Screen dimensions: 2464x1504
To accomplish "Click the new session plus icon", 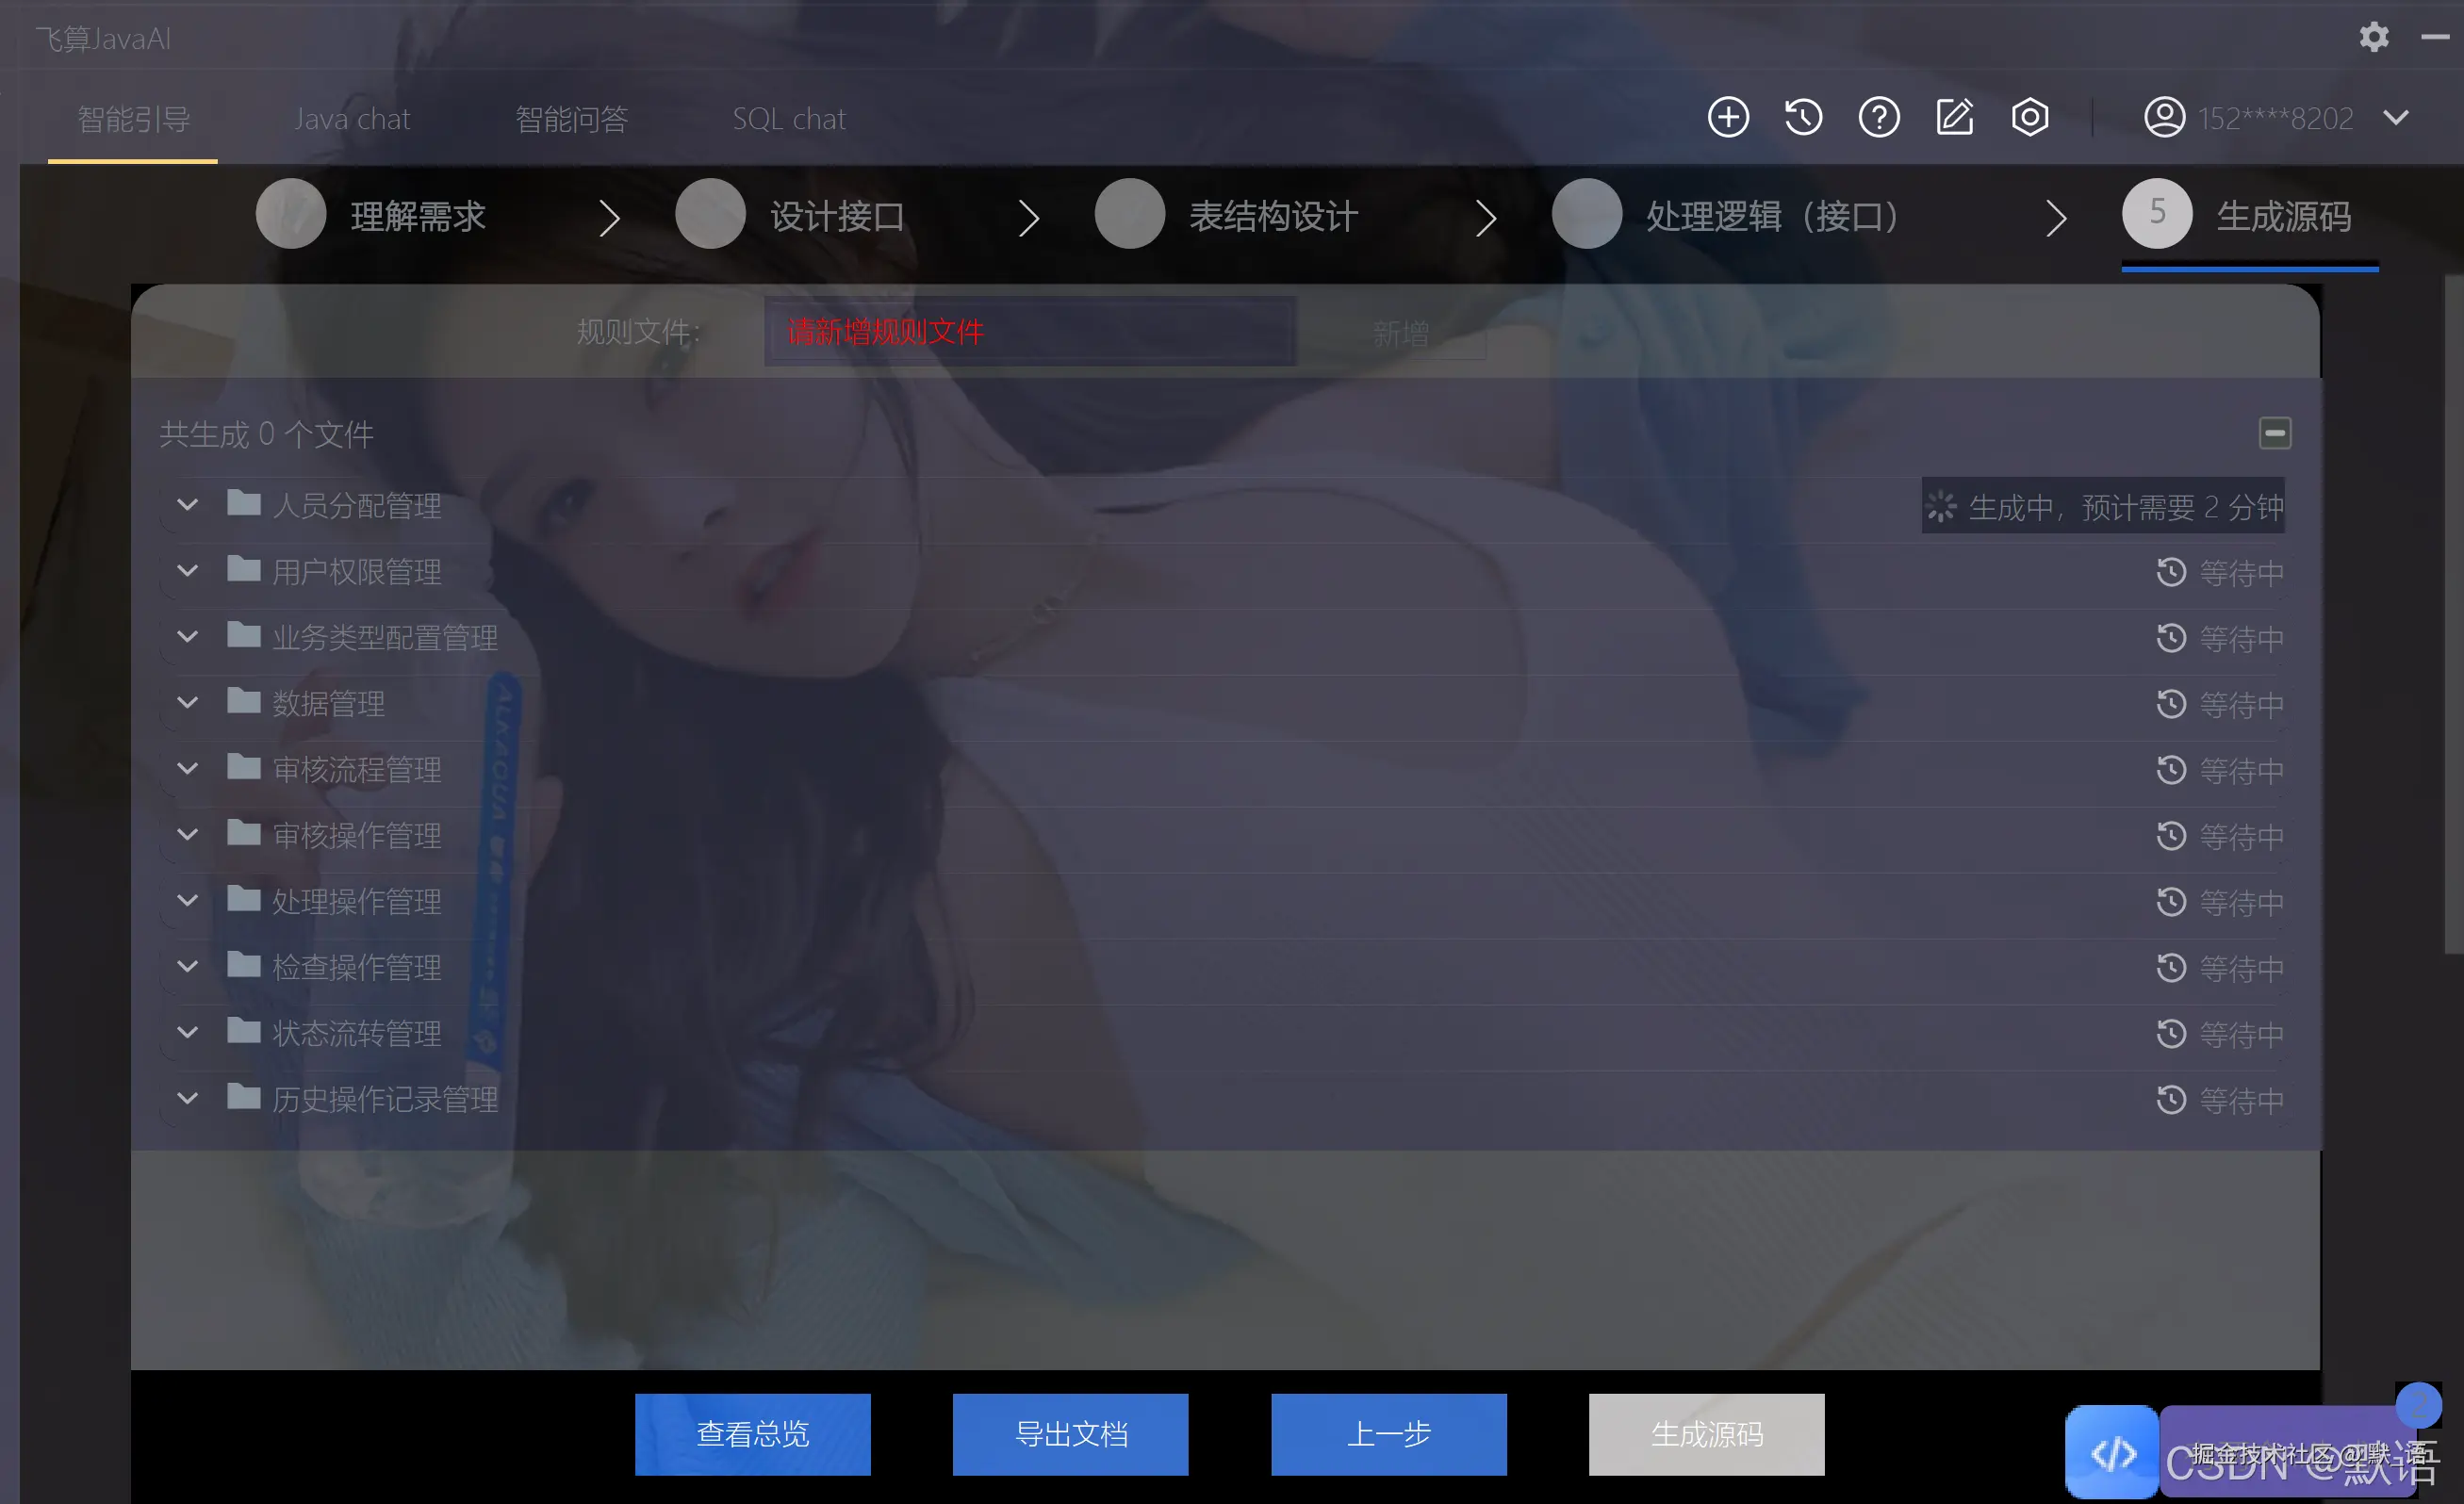I will coord(1727,118).
